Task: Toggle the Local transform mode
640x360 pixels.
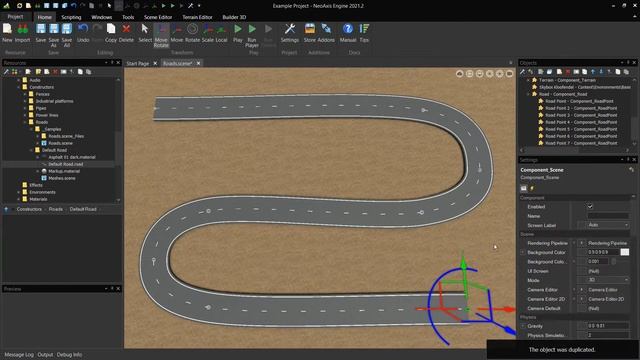Action: [x=221, y=33]
